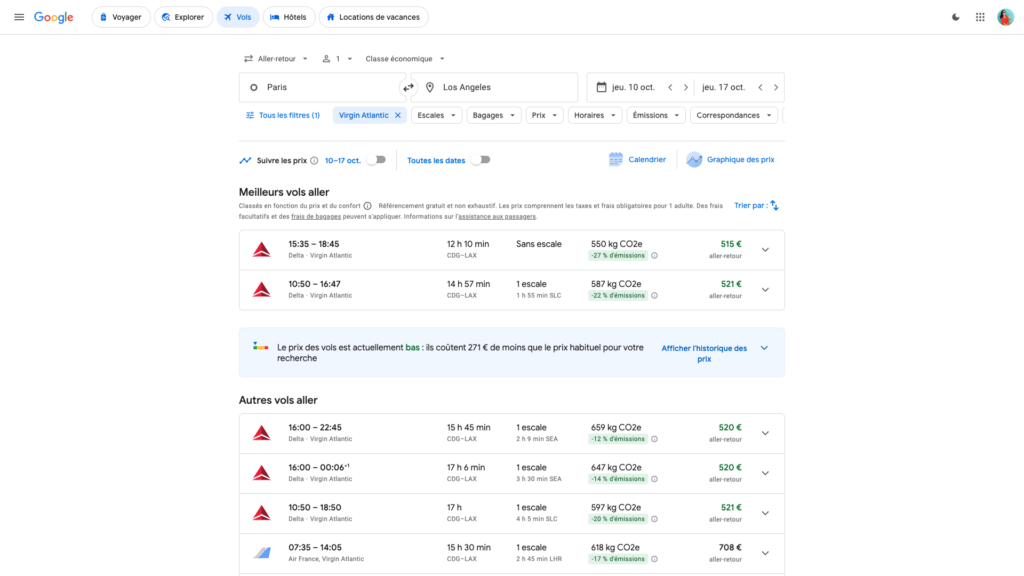Viewport: 1024px width, 576px height.
Task: Toggle dark mode moon icon
Action: click(x=955, y=17)
